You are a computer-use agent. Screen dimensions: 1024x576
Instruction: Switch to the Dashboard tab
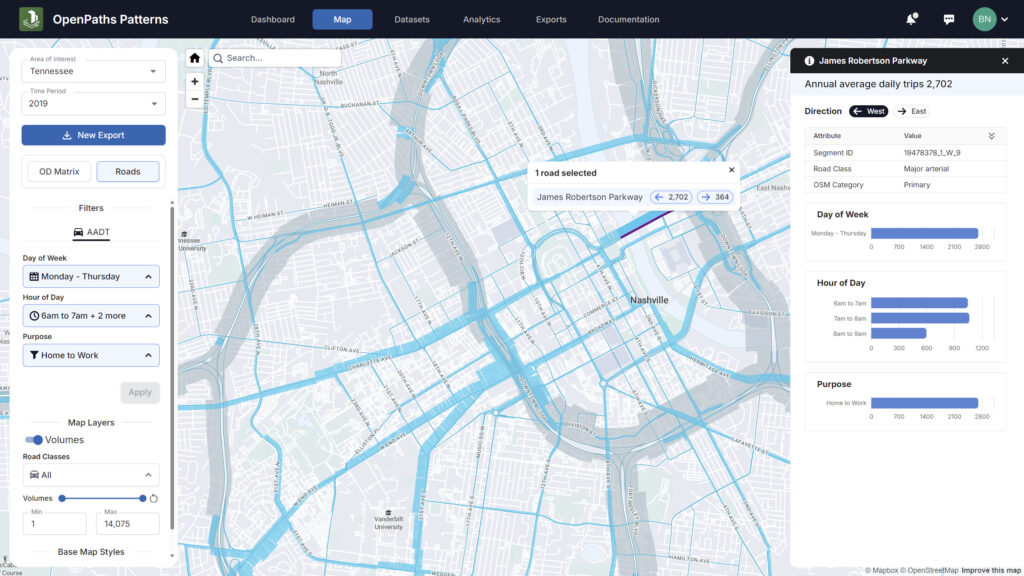pyautogui.click(x=272, y=18)
